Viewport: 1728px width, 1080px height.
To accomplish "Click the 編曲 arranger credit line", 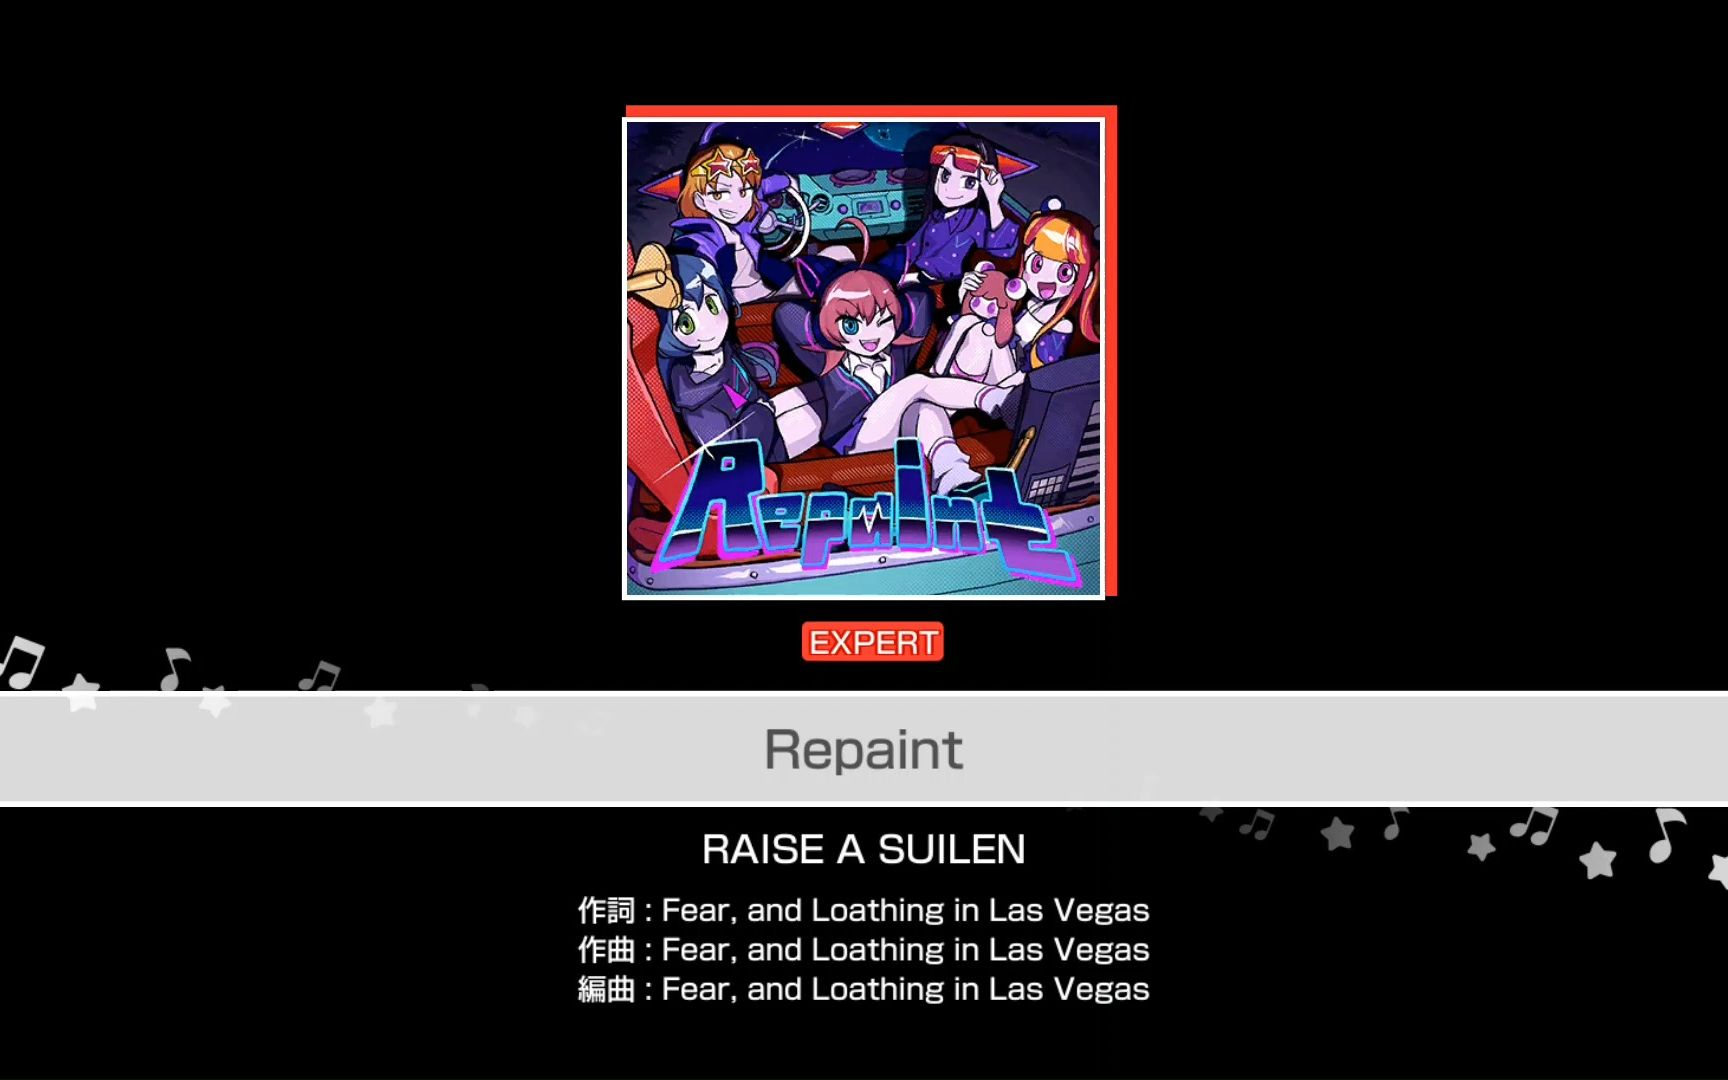I will coord(864,989).
